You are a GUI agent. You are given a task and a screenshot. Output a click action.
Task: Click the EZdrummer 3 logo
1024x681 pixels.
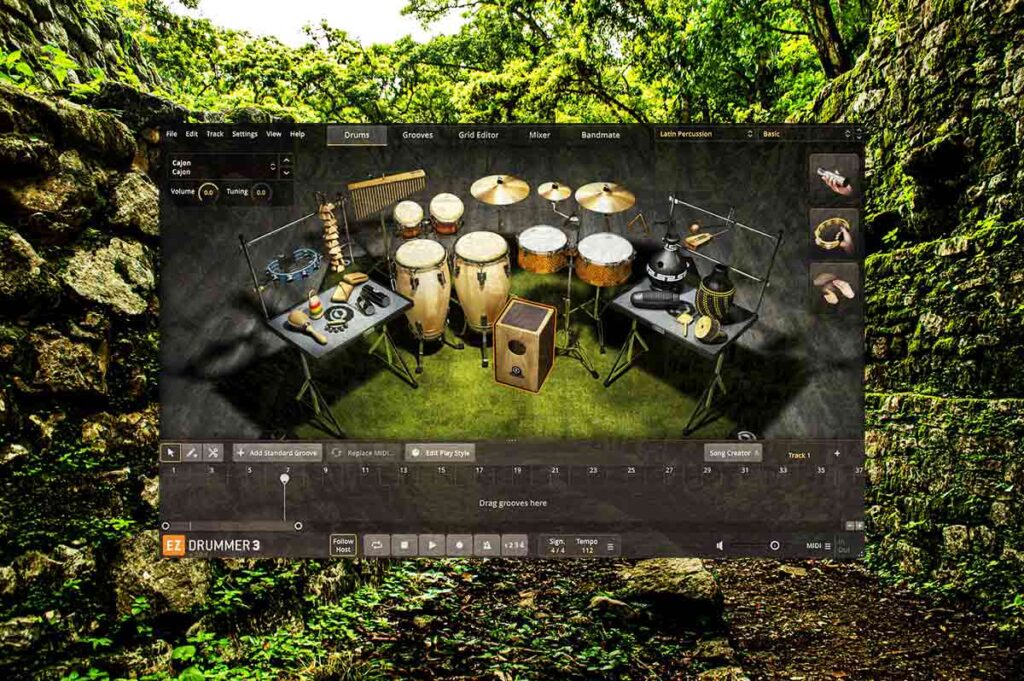(x=212, y=545)
